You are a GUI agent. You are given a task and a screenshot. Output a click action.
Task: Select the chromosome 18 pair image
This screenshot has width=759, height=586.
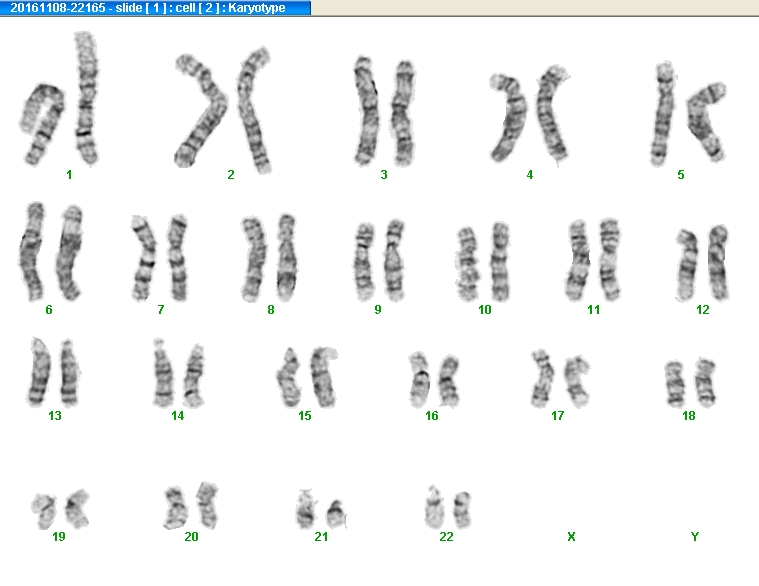click(690, 383)
